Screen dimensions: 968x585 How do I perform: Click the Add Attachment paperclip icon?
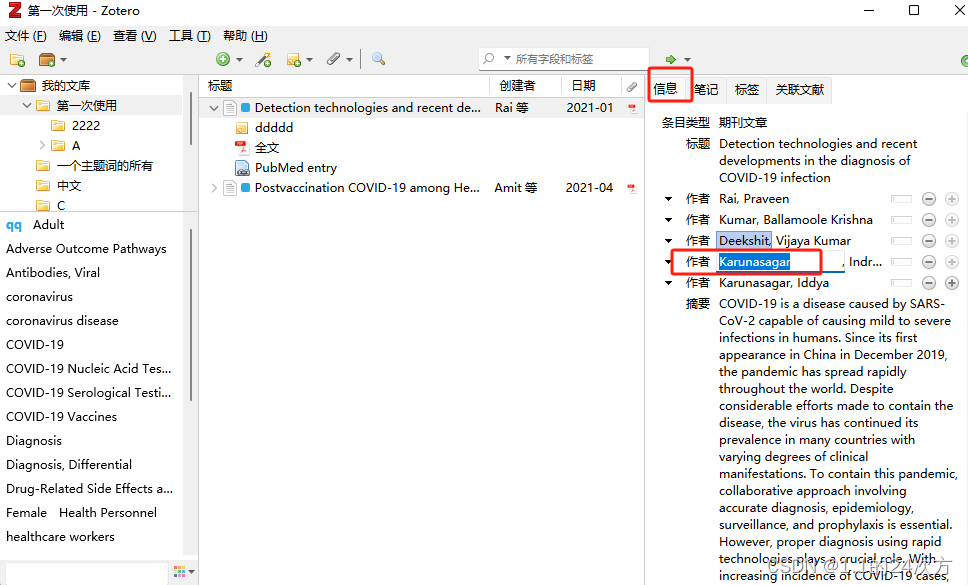click(333, 59)
